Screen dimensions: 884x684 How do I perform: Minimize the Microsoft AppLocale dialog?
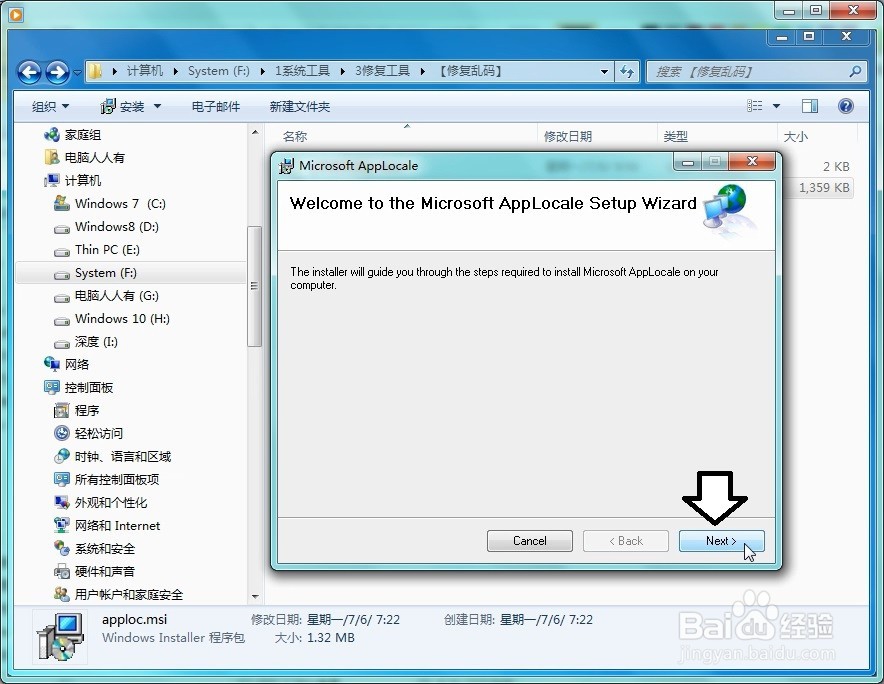click(687, 162)
